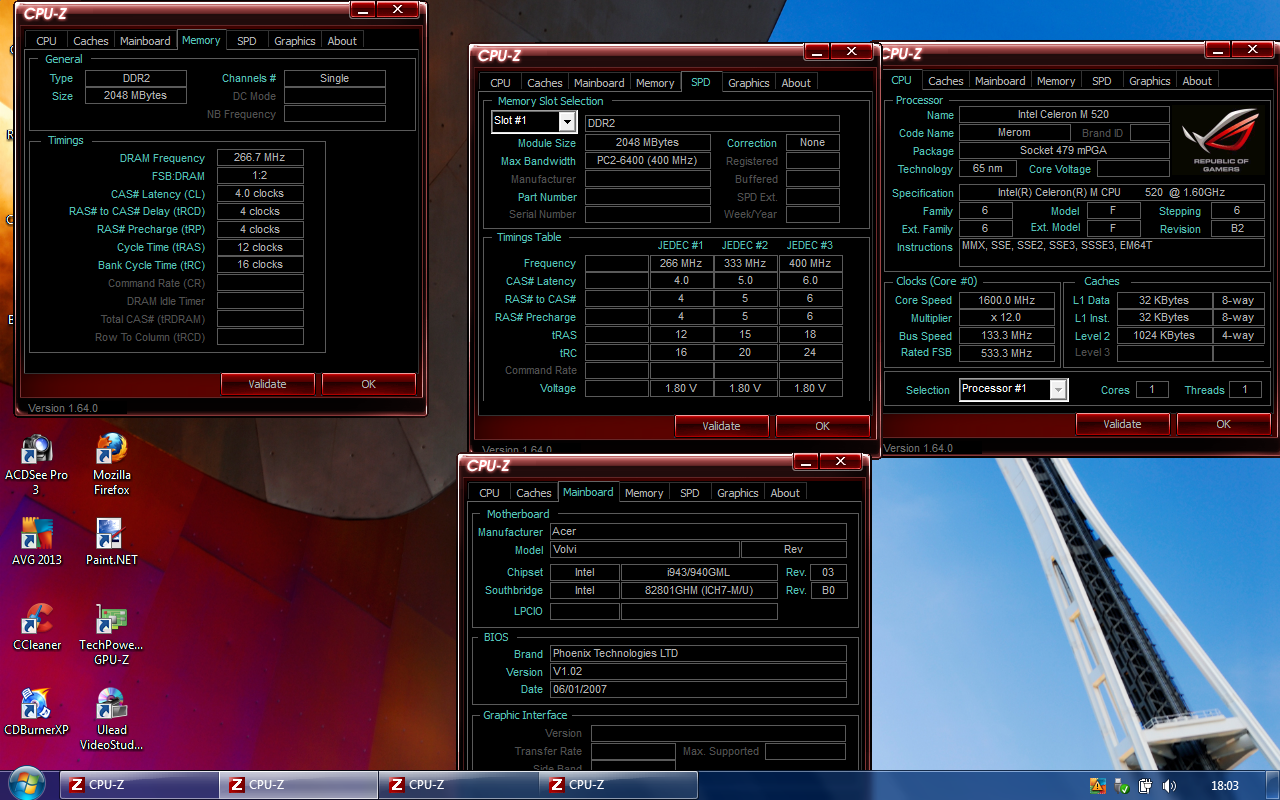Select the Paint.NET desktop shortcut
The width and height of the screenshot is (1280, 800).
click(x=111, y=542)
